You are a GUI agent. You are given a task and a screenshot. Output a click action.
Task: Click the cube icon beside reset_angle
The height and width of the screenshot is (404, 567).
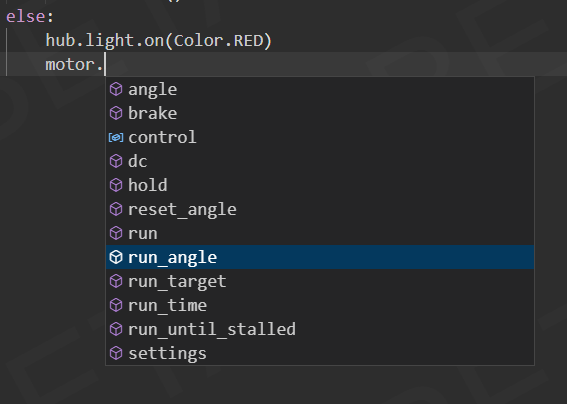(x=116, y=209)
